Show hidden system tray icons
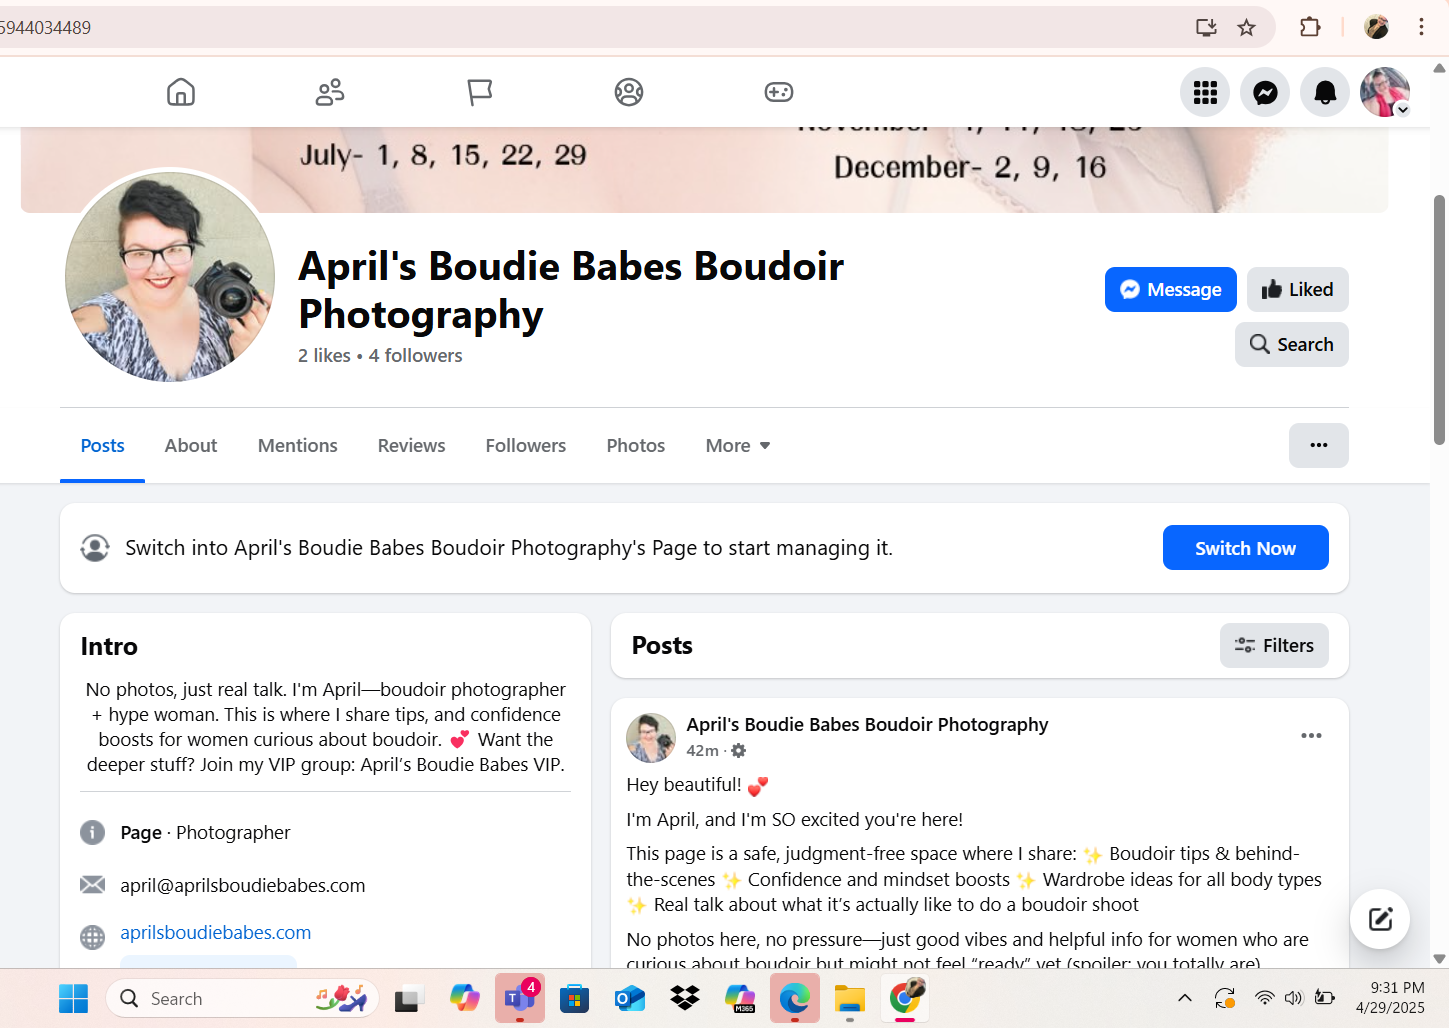The width and height of the screenshot is (1449, 1028). tap(1185, 998)
